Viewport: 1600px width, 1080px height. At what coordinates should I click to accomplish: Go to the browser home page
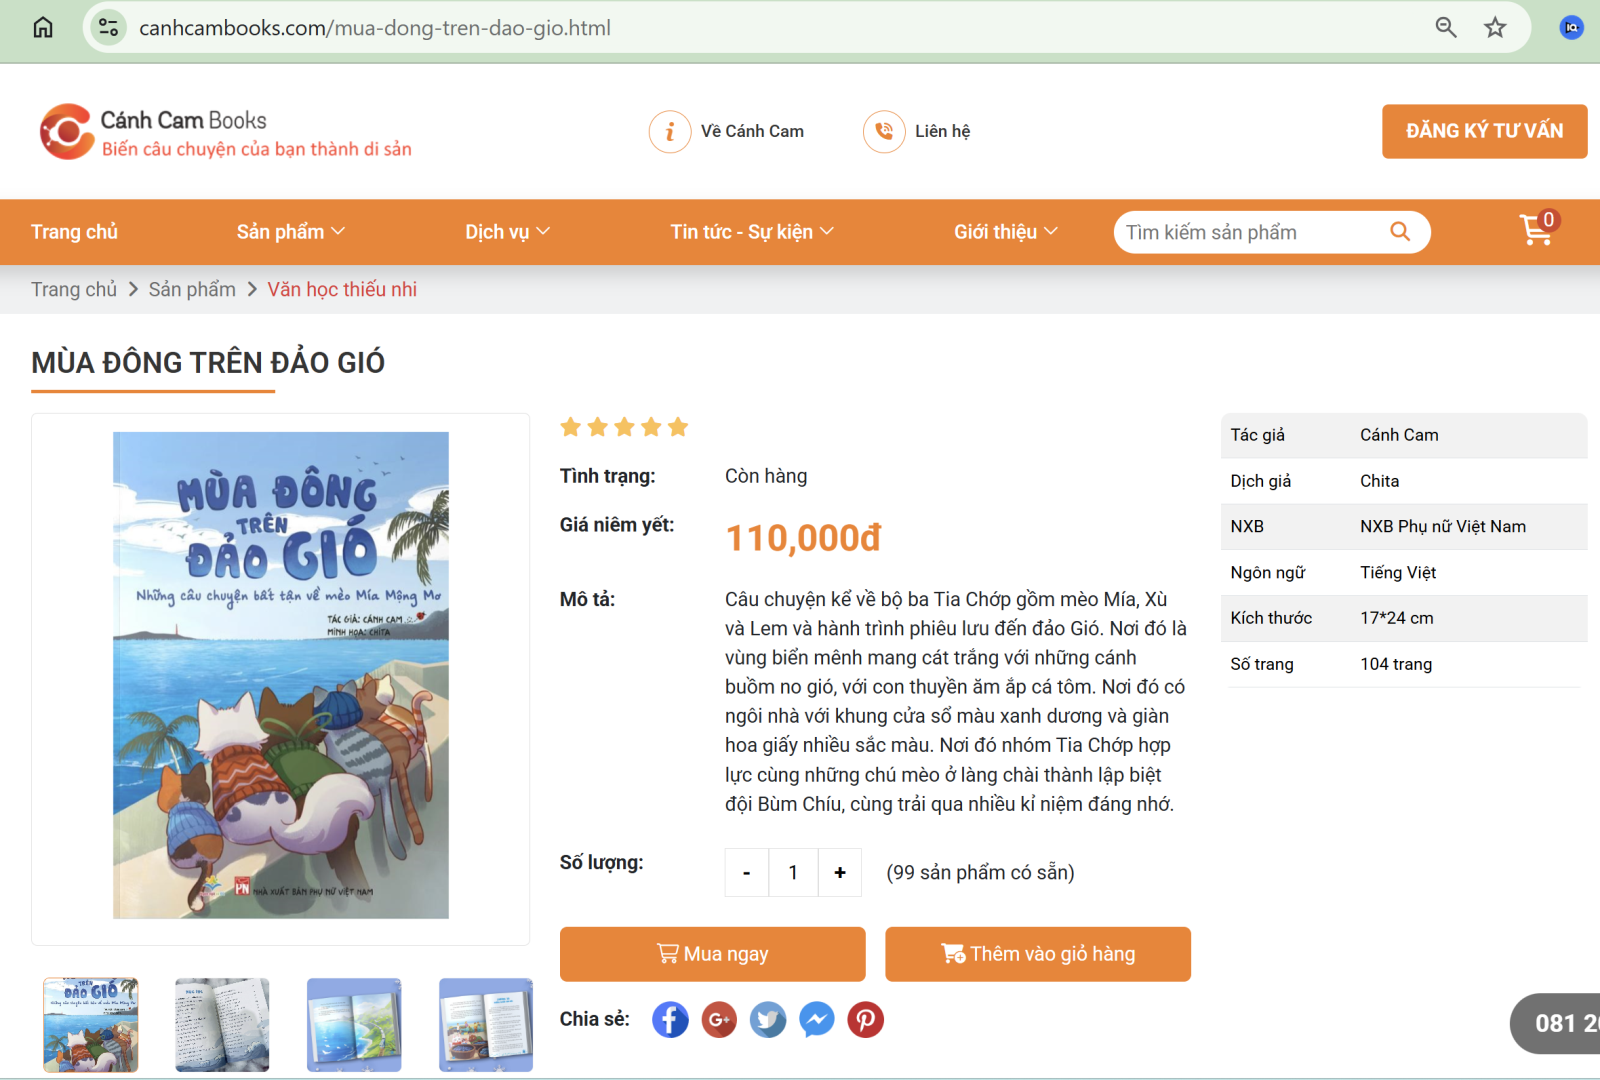43,28
